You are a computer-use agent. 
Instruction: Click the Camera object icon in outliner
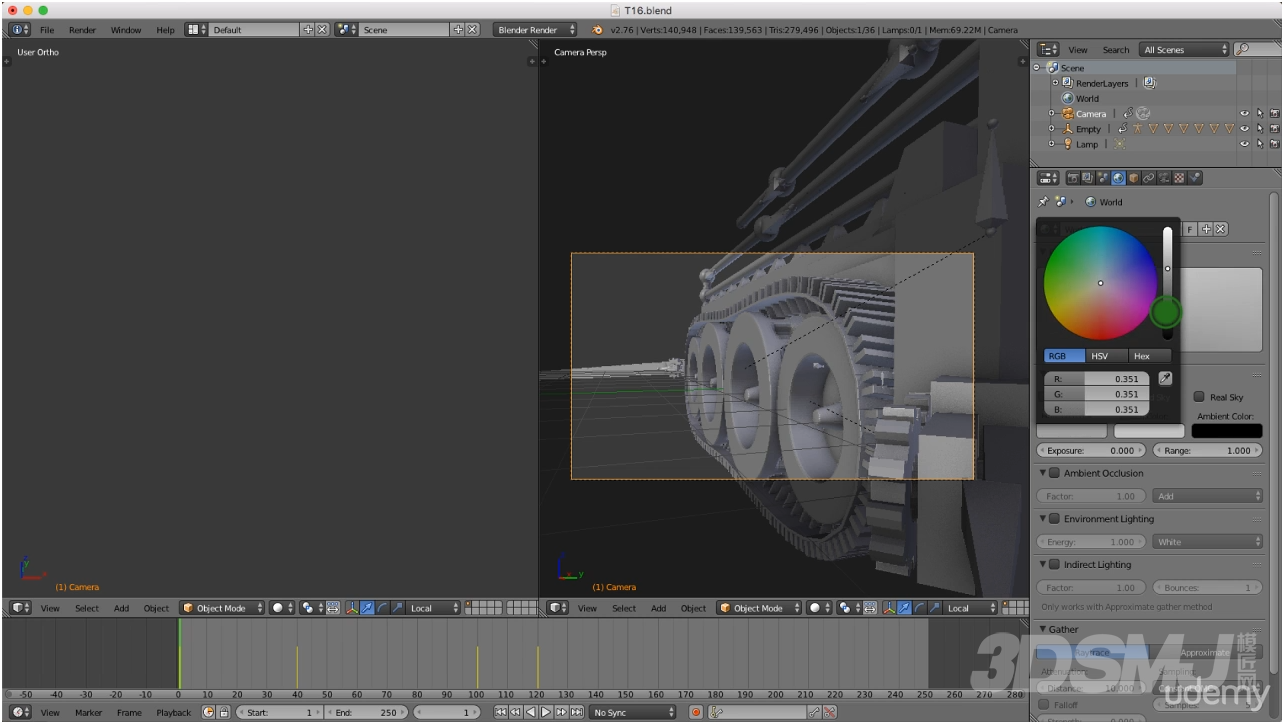click(x=1068, y=114)
